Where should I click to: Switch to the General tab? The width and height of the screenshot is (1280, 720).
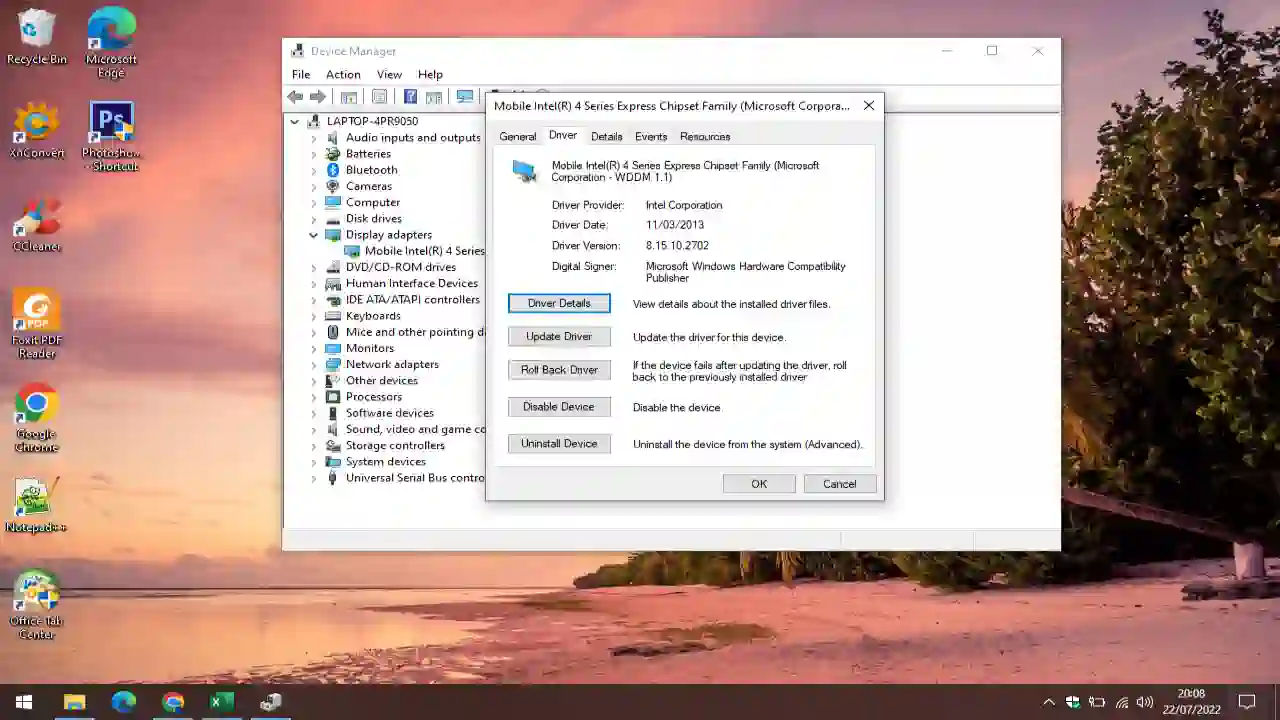pyautogui.click(x=518, y=137)
